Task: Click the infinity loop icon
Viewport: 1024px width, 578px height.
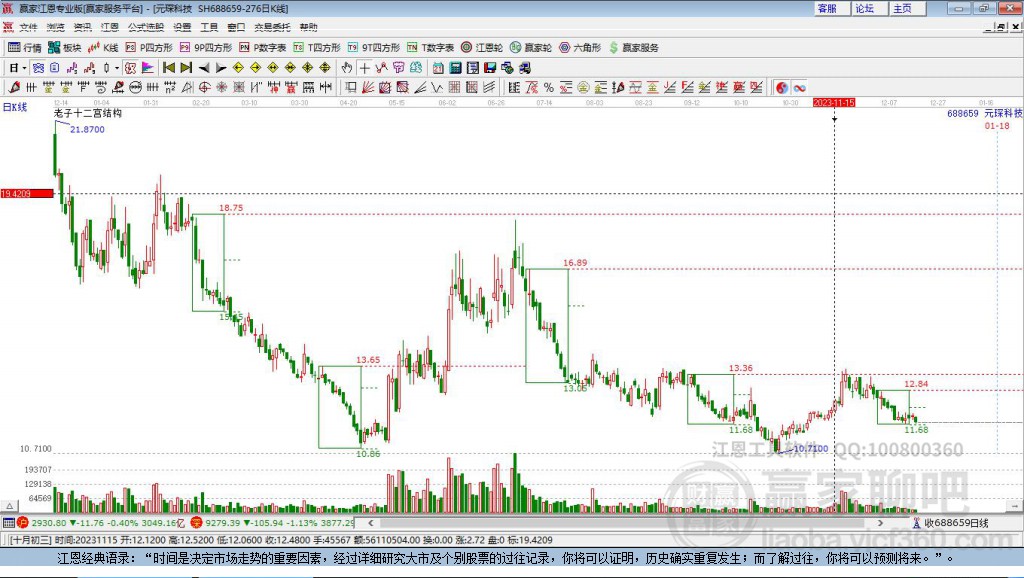Action: coord(799,88)
